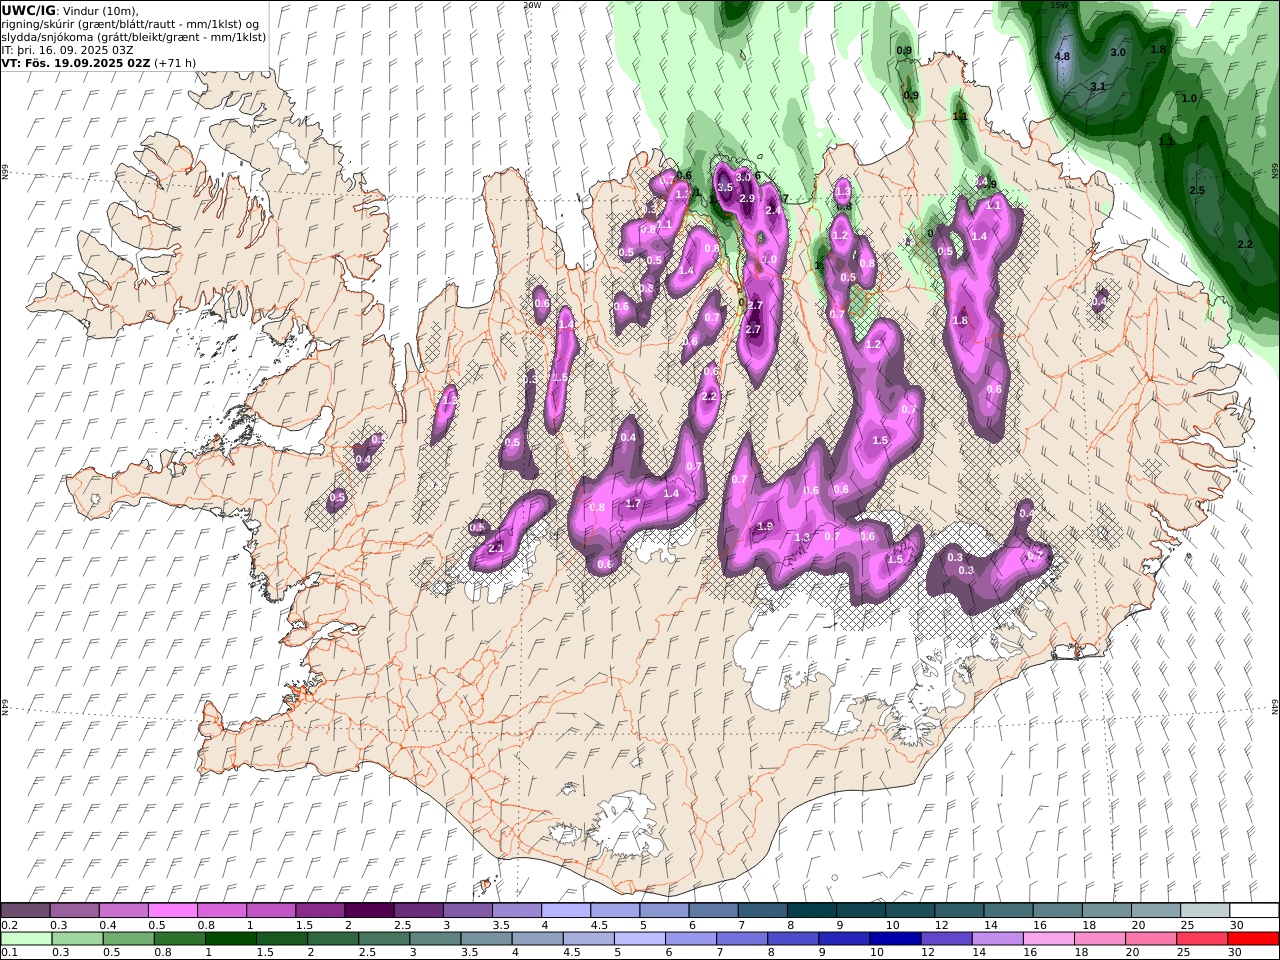The image size is (1280, 960).
Task: Pick dark green rain swatch between 1 and 1.5
Action: (230, 939)
